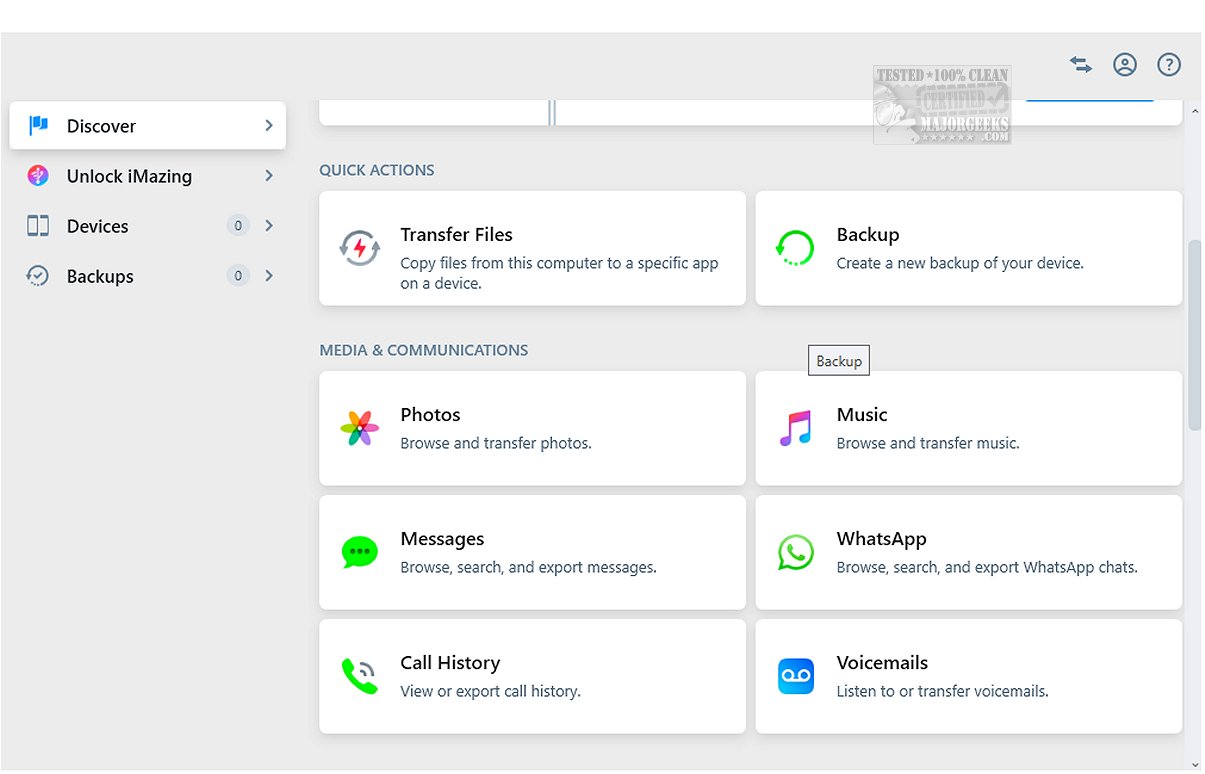Open the help question mark icon
The height and width of the screenshot is (774, 1205).
(x=1169, y=65)
